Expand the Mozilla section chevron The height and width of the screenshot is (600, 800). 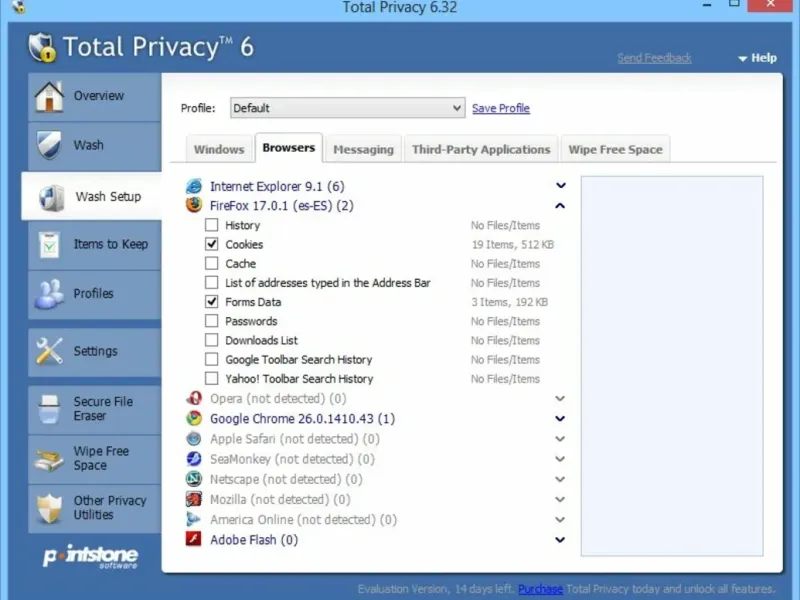(560, 499)
